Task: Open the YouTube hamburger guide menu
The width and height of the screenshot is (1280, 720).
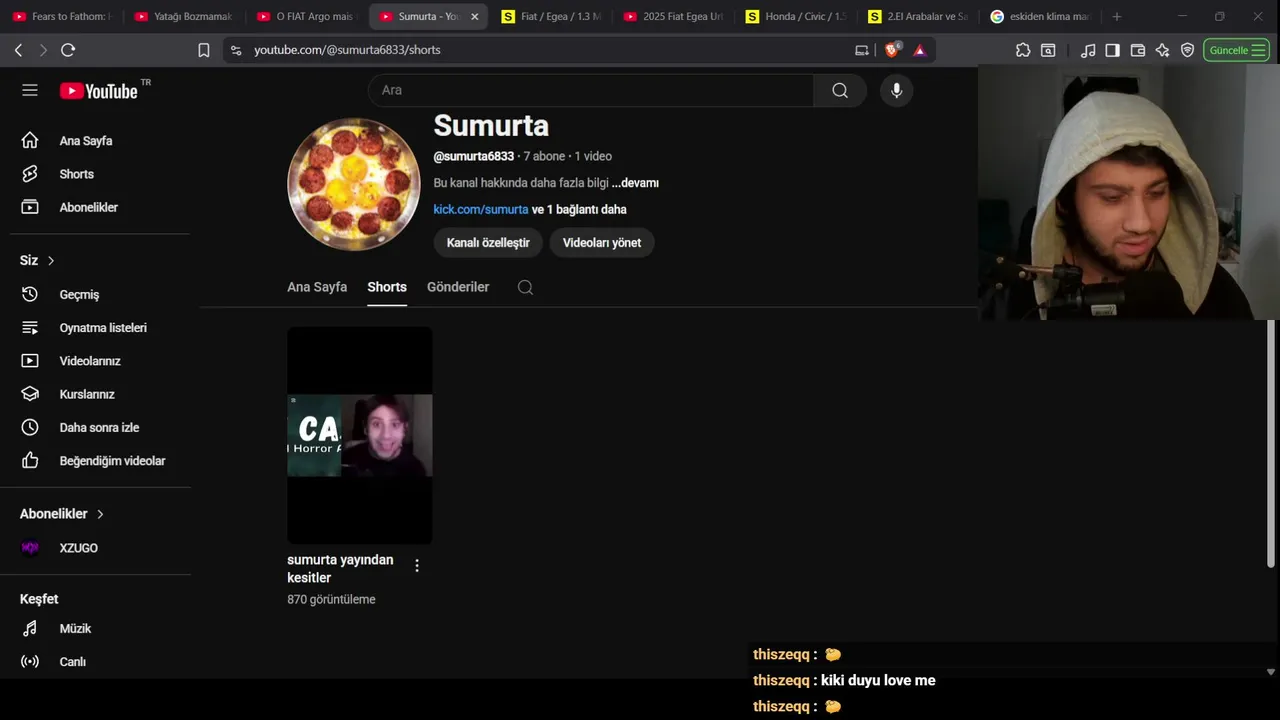Action: click(x=30, y=90)
